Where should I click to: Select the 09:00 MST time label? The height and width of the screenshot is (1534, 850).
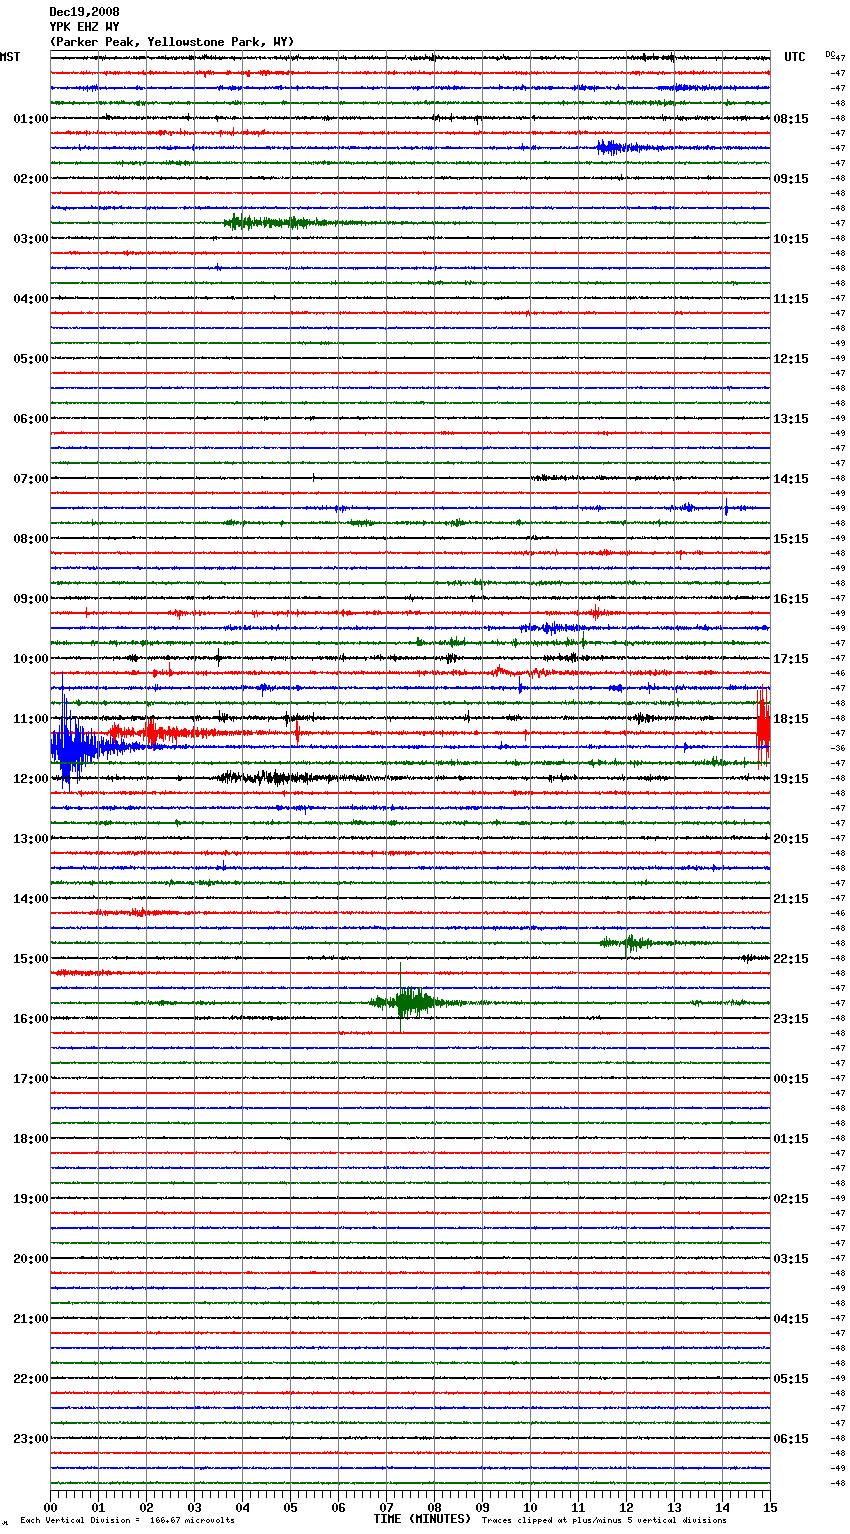tap(31, 599)
